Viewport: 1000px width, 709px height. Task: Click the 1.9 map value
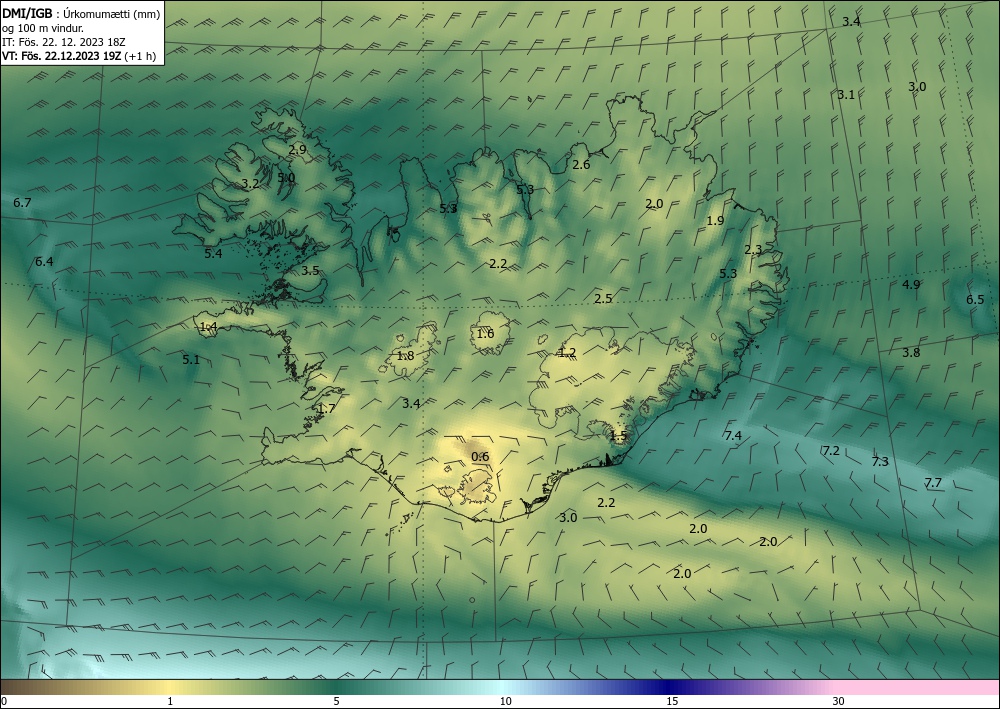tap(716, 221)
